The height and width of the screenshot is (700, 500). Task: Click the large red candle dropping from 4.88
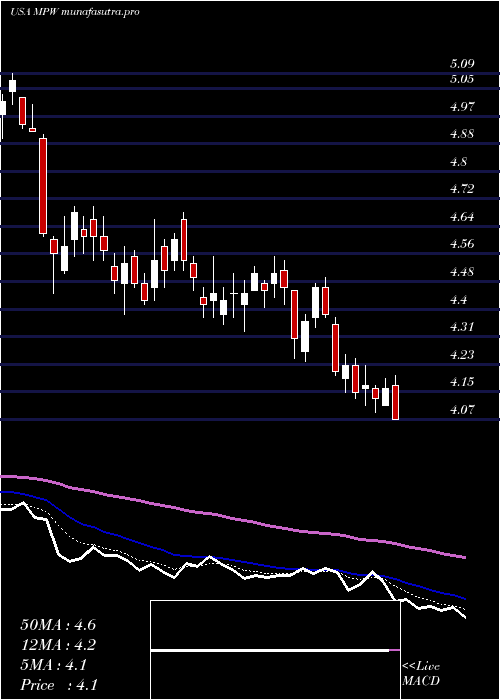[43, 186]
